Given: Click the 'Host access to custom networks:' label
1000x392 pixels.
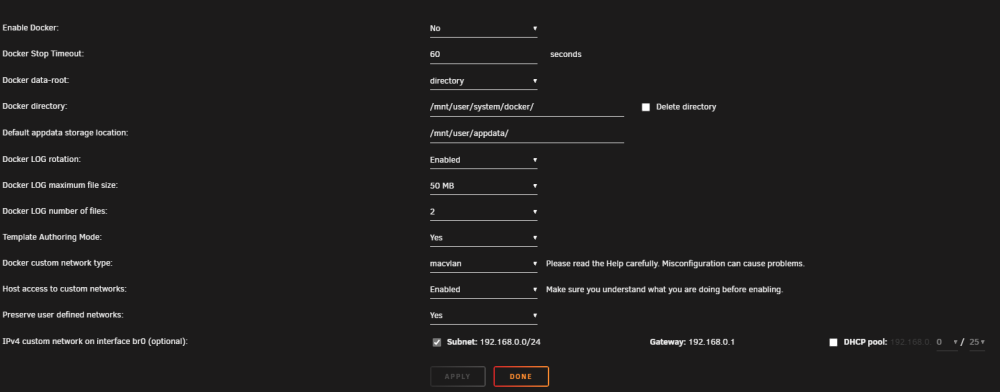Looking at the screenshot, I should (x=64, y=289).
